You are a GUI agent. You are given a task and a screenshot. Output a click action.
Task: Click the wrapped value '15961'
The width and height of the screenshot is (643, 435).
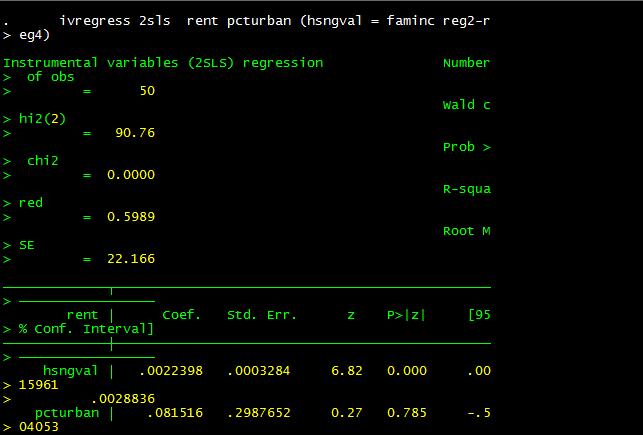pos(39,385)
